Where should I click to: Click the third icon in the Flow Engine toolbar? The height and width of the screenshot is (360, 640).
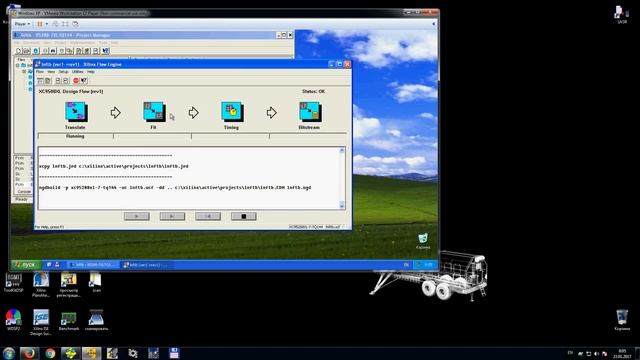coord(58,81)
